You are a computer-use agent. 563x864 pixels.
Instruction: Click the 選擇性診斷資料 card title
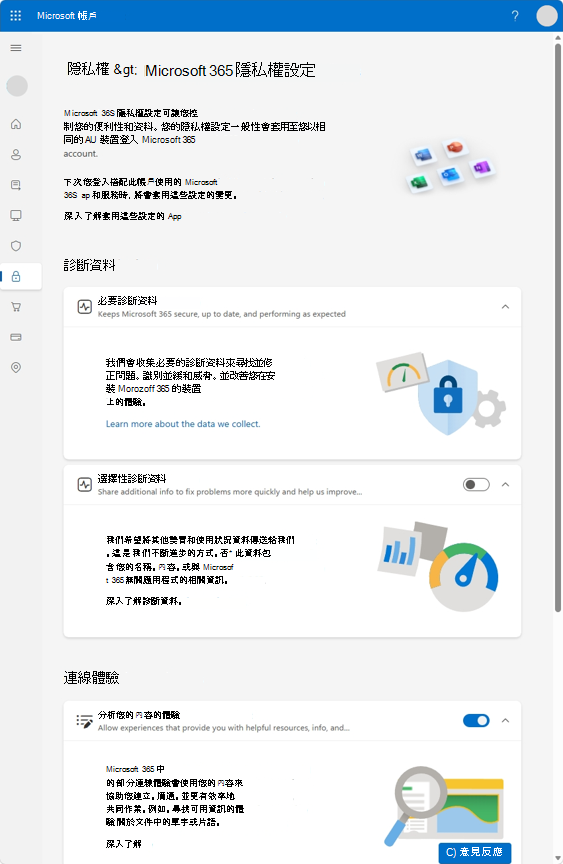pos(132,478)
